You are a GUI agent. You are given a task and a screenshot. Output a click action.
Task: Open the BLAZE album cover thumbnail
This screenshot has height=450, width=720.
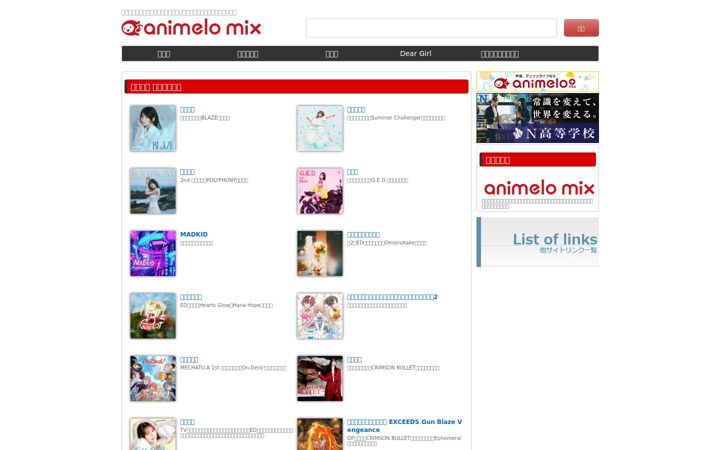pyautogui.click(x=153, y=128)
